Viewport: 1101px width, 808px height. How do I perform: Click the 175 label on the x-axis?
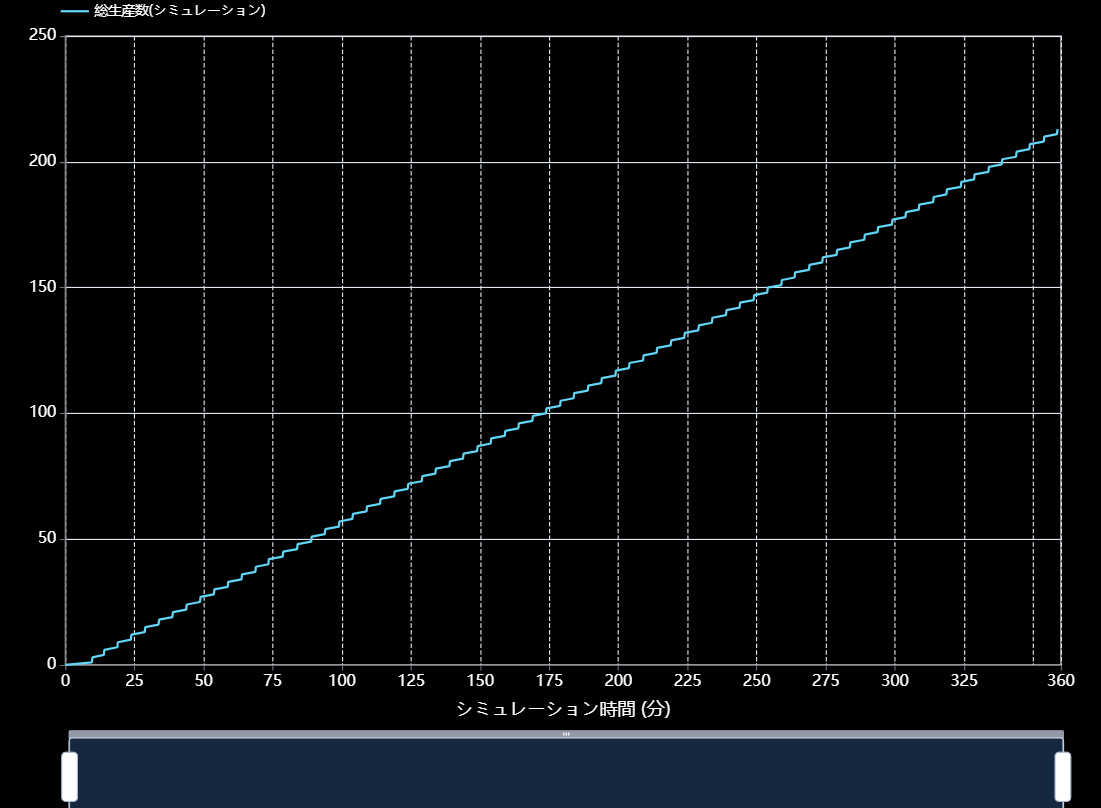(549, 681)
